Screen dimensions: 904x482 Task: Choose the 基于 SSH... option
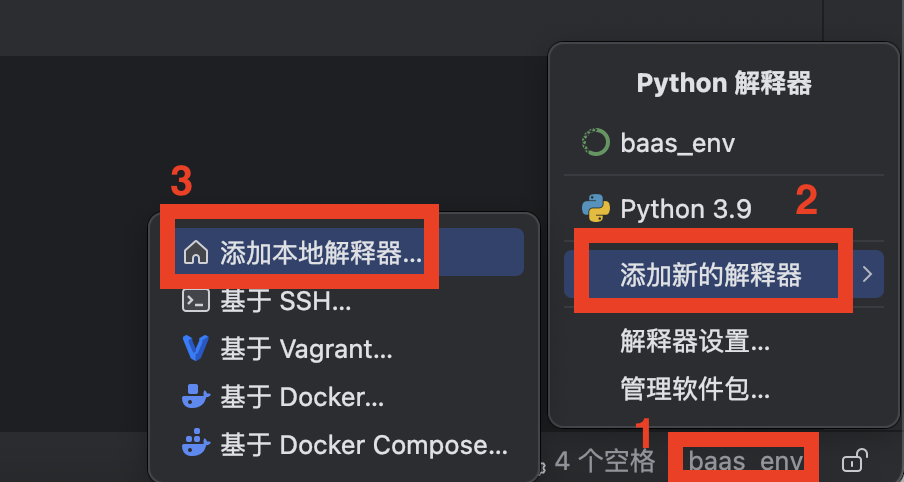(x=286, y=300)
